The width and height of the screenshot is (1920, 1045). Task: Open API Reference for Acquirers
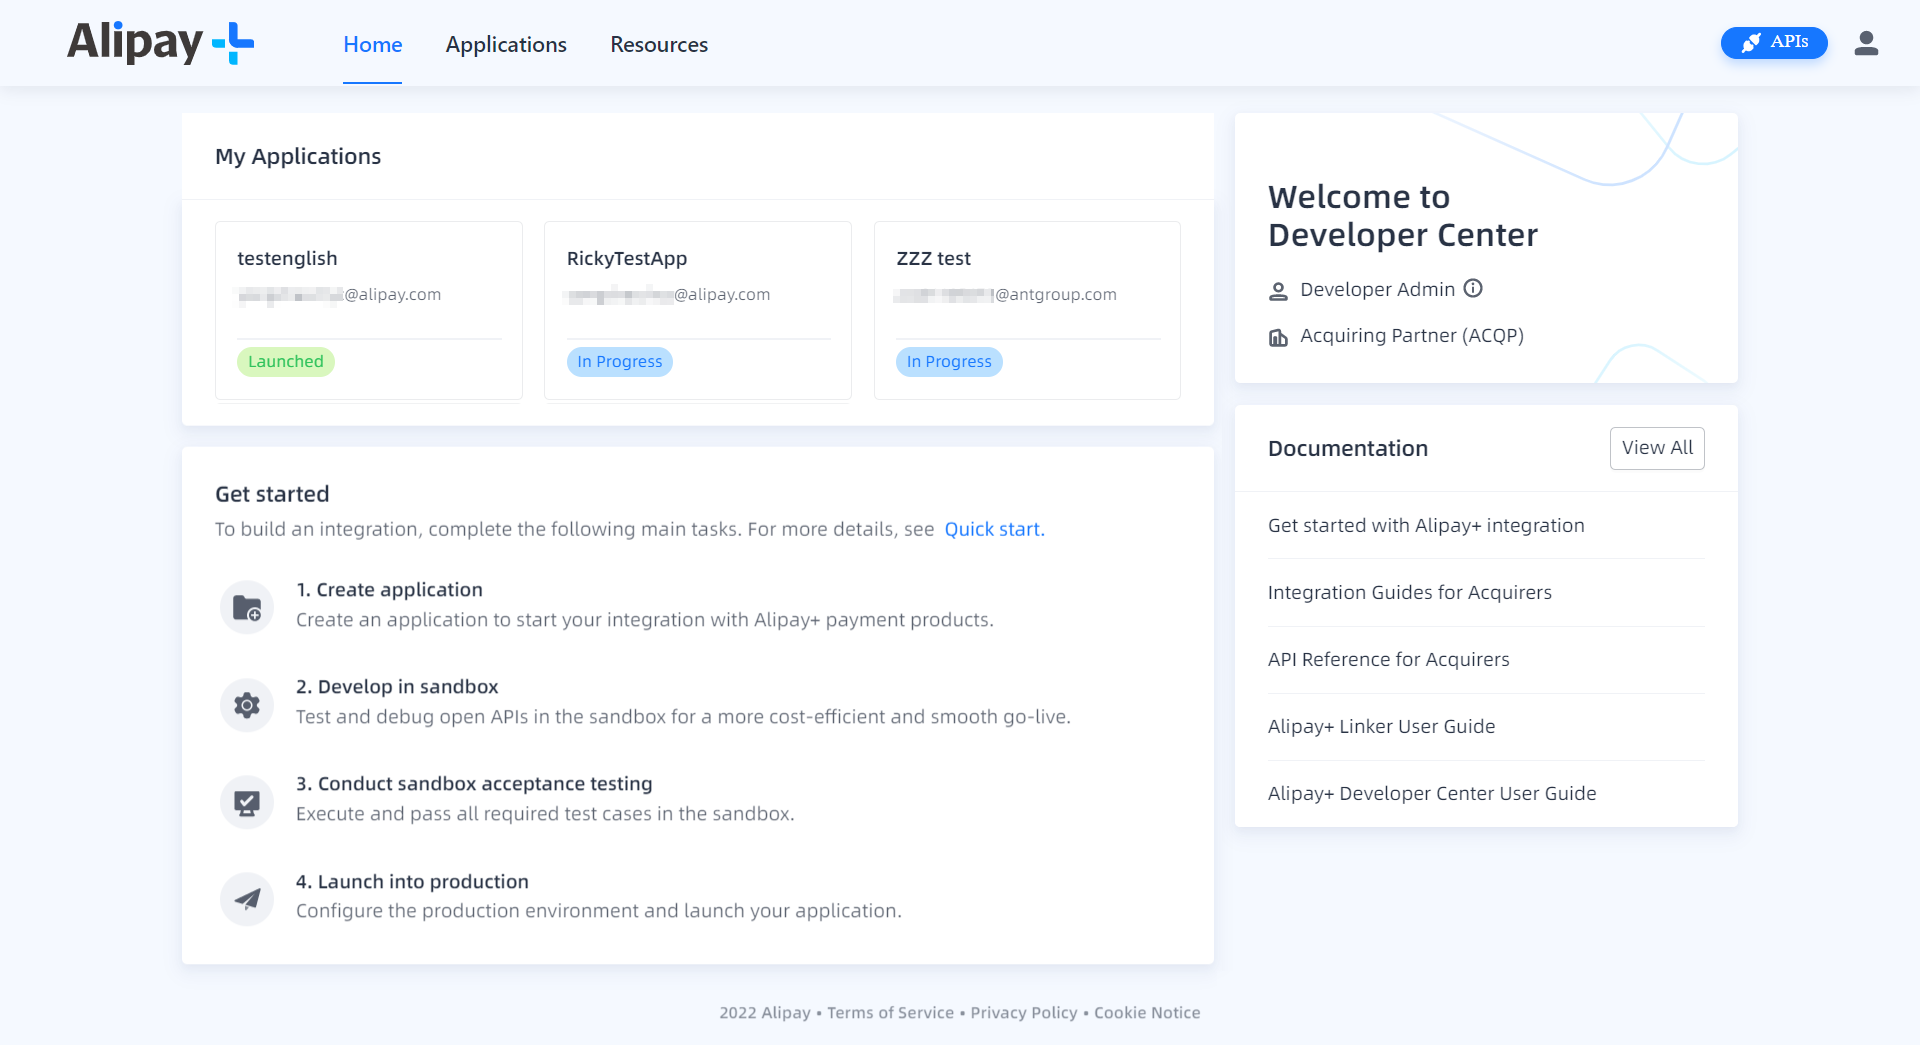pyautogui.click(x=1389, y=659)
